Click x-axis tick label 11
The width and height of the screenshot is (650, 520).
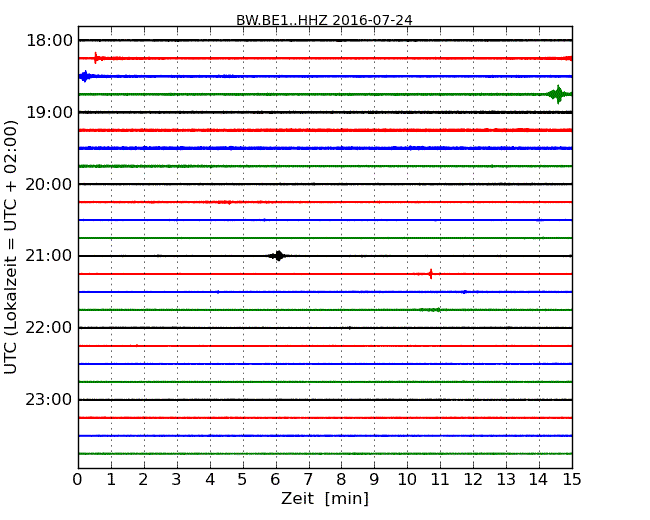click(440, 479)
